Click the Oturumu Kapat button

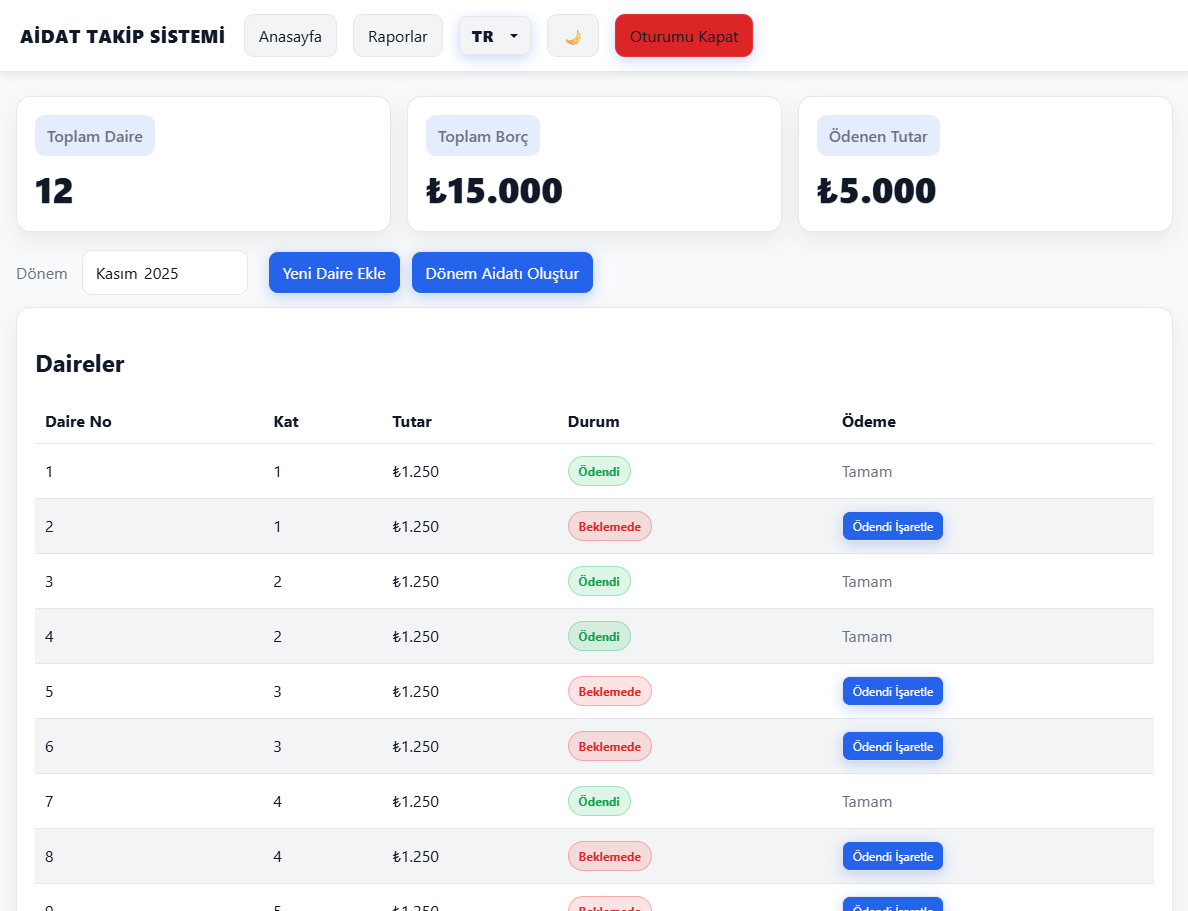pyautogui.click(x=683, y=36)
